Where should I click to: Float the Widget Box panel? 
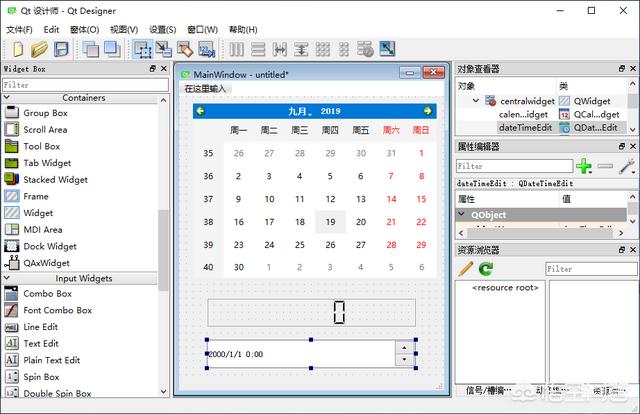(x=153, y=69)
